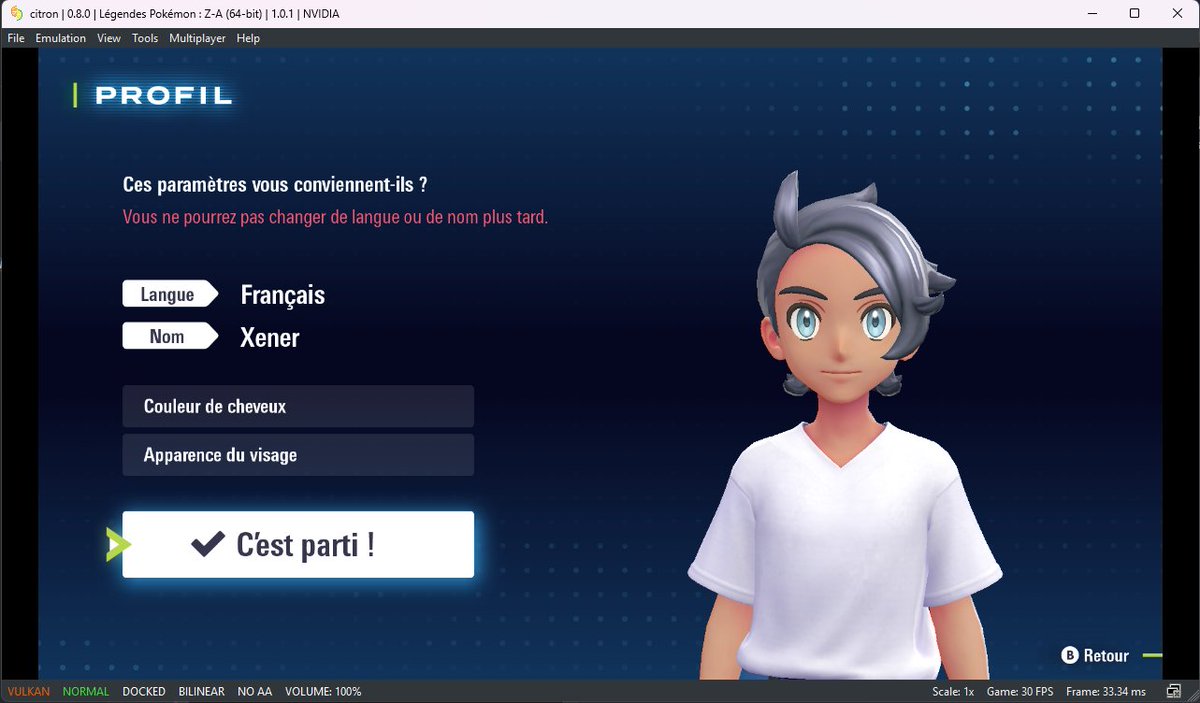Toggle DOCKED mode in the status bar
Image resolution: width=1200 pixels, height=703 pixels.
143,690
